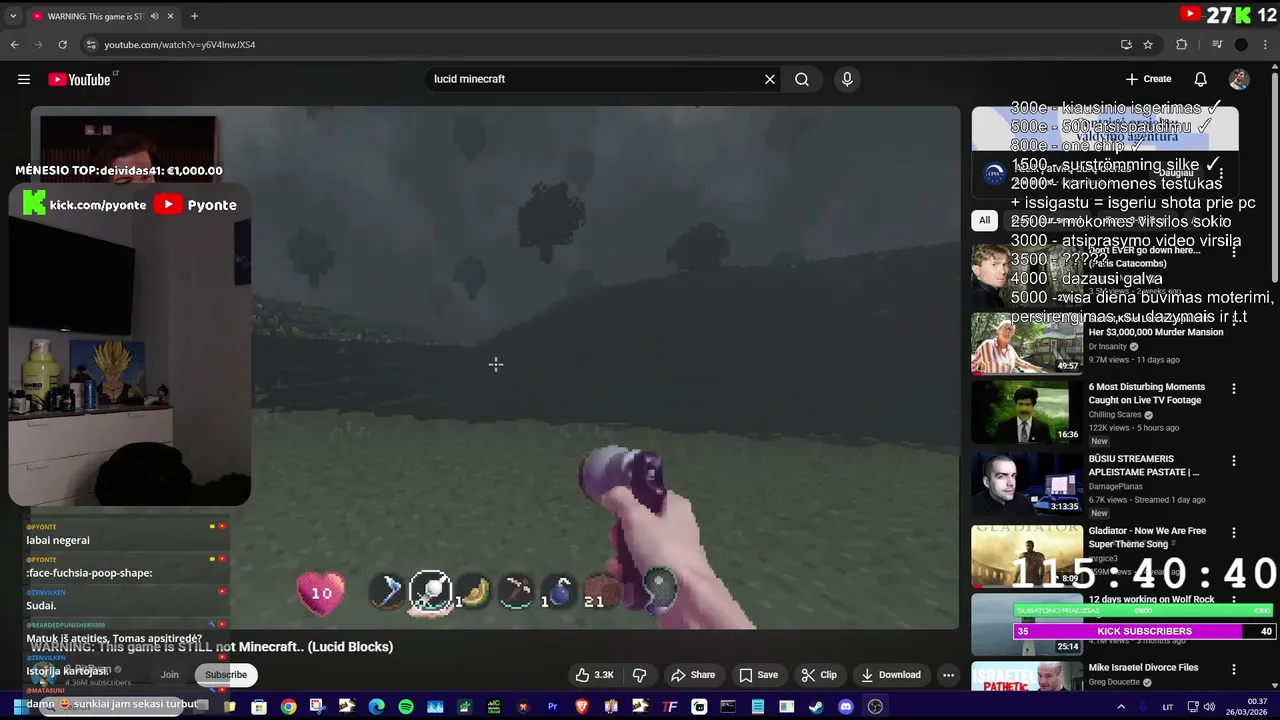The width and height of the screenshot is (1280, 720).
Task: Open the notifications bell
Action: [x=1201, y=79]
